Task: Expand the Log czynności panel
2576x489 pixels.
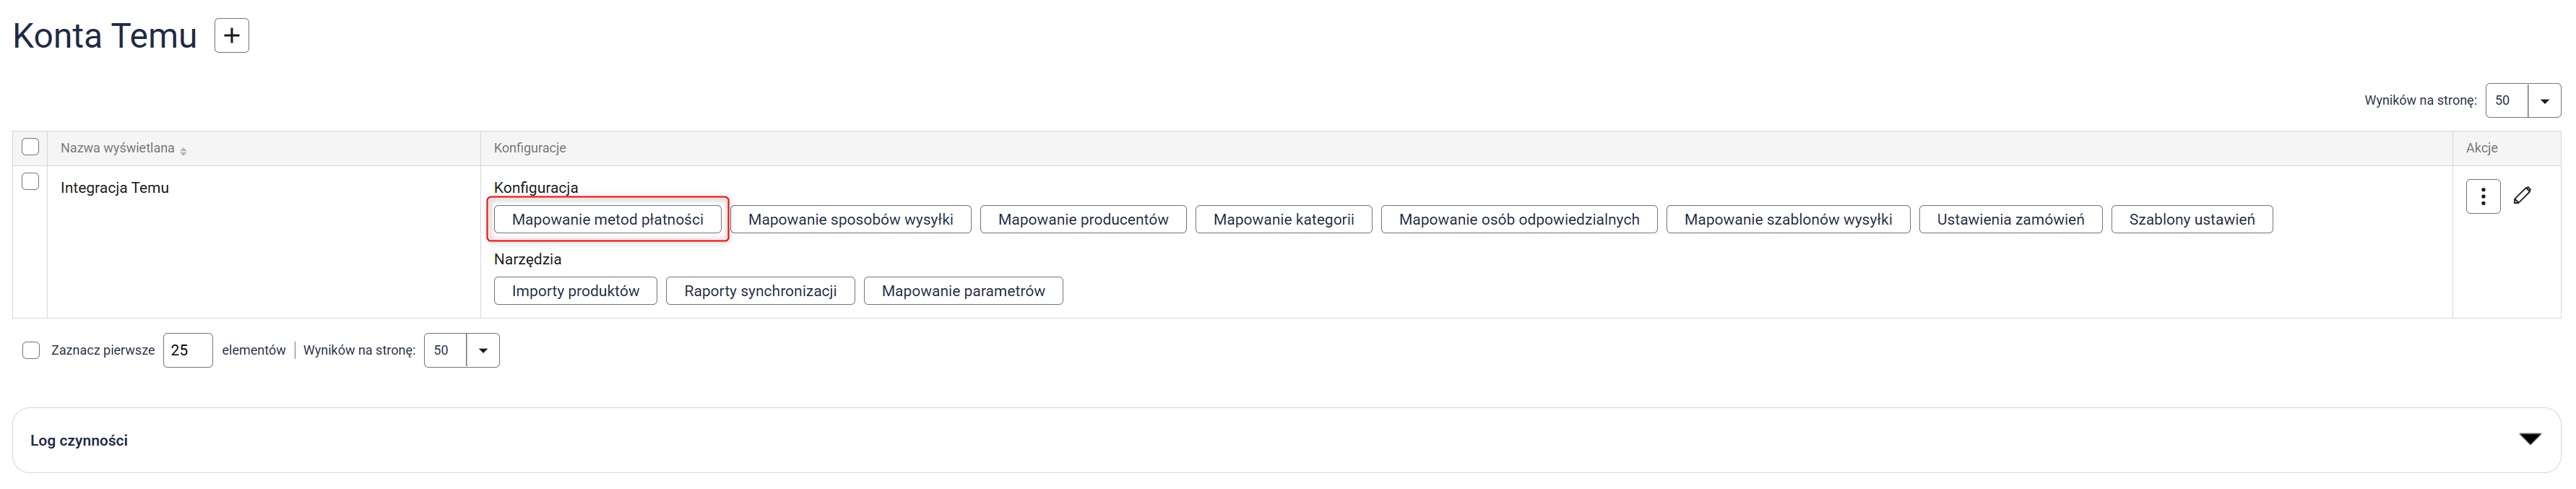Action: [x=2529, y=440]
